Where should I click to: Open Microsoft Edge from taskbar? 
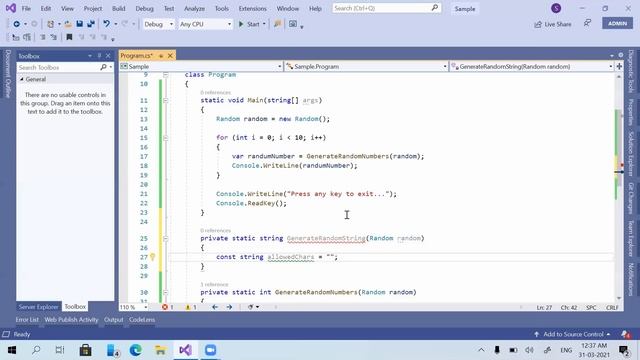click(x=136, y=350)
